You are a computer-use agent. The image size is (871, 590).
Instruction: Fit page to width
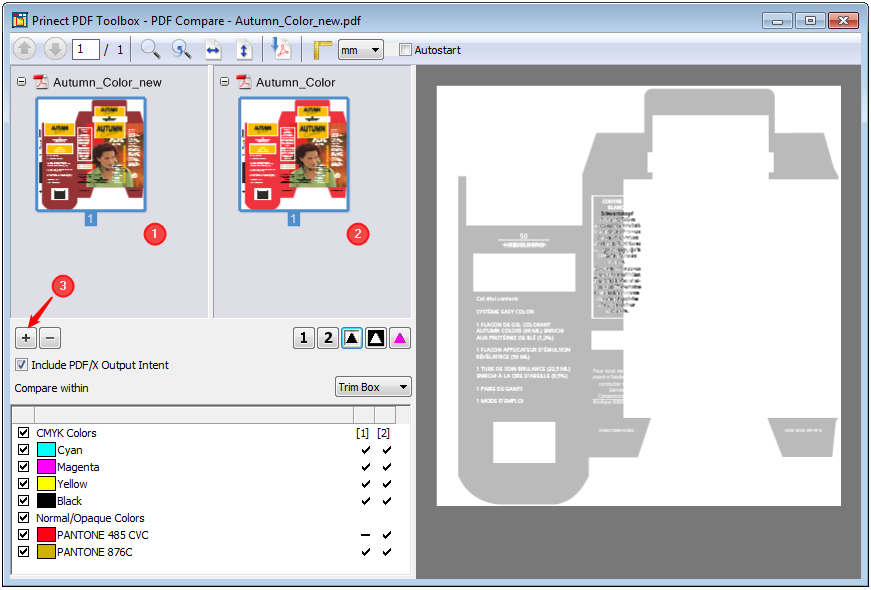pos(213,49)
